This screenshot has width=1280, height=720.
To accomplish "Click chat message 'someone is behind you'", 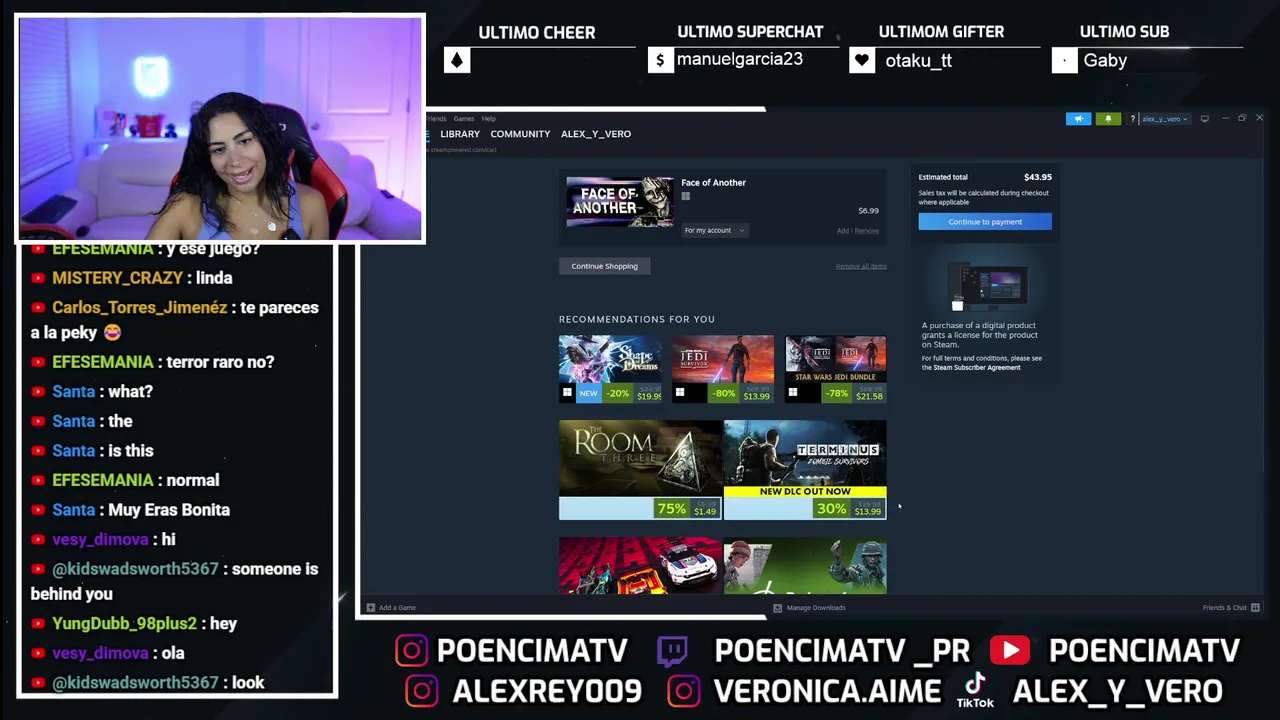I will tap(174, 581).
